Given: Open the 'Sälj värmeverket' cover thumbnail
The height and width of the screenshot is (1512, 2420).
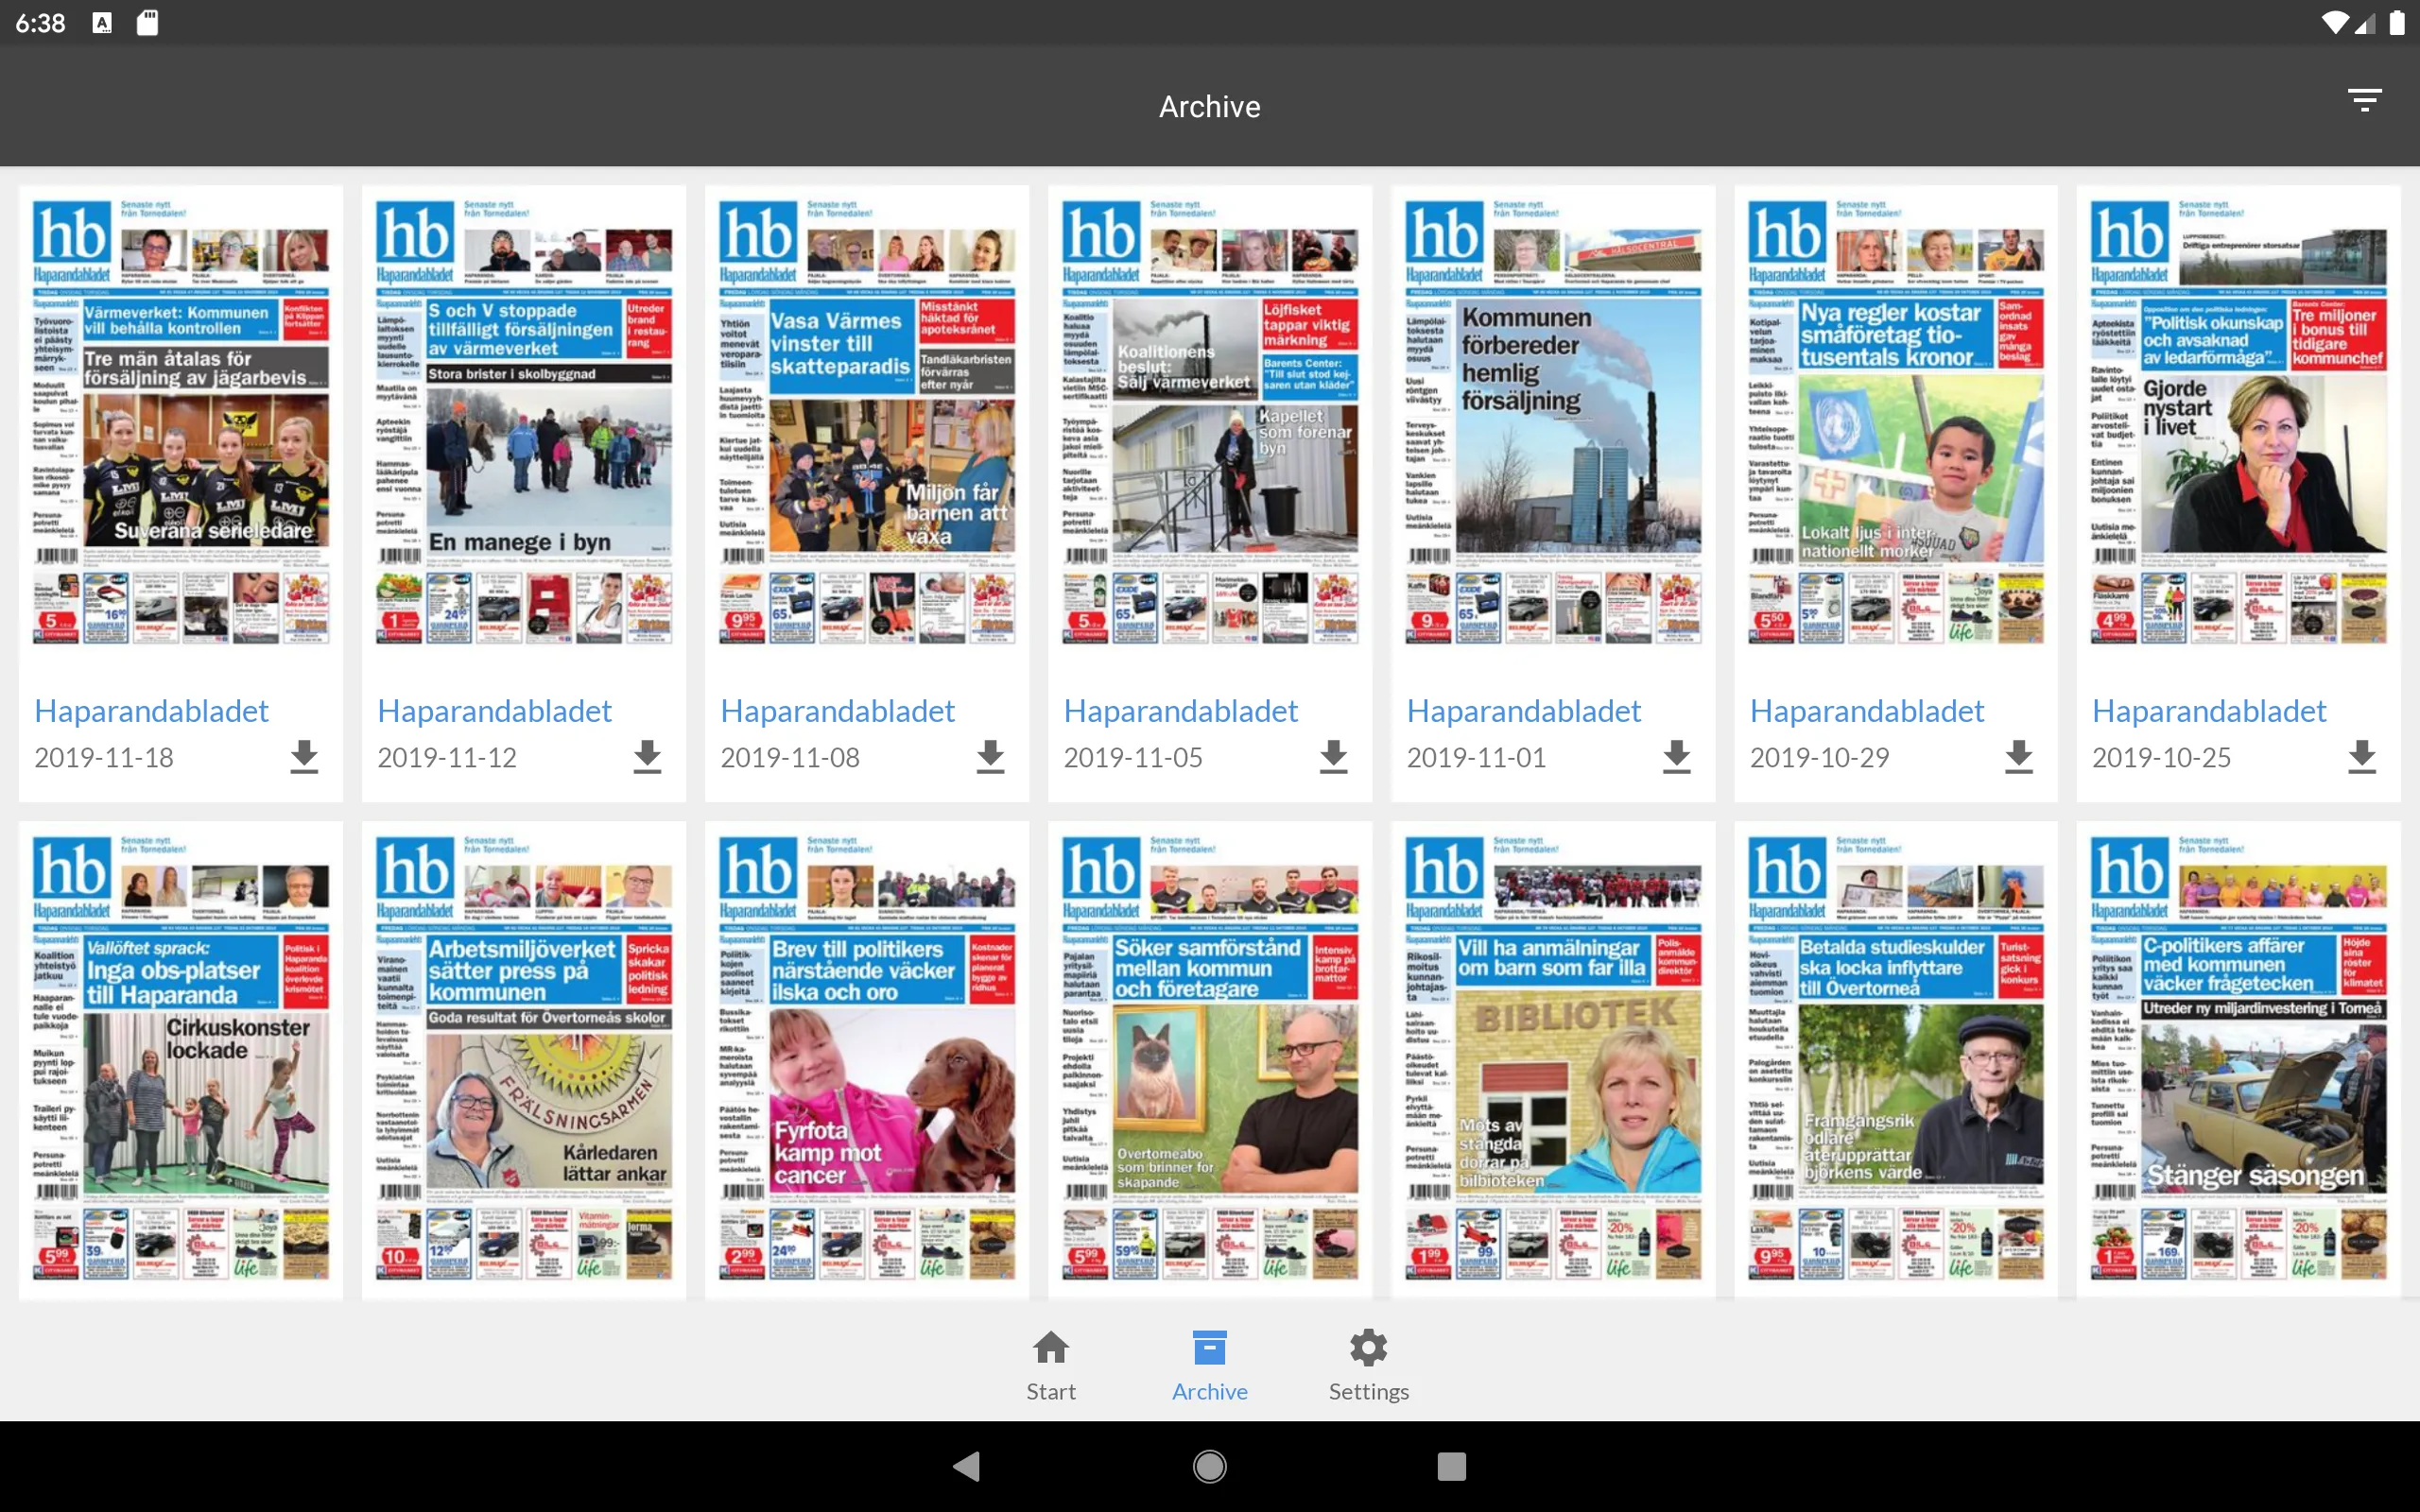Looking at the screenshot, I should [1210, 422].
